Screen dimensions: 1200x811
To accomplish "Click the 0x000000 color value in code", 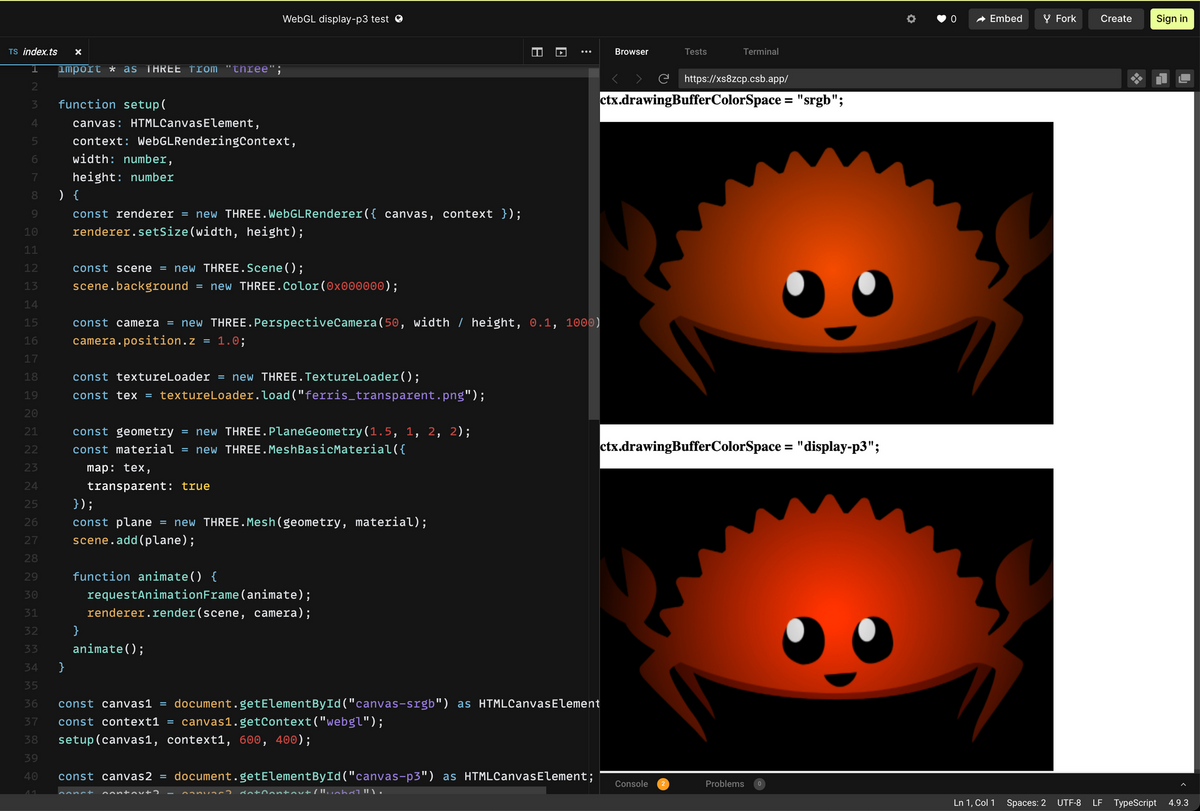I will click(355, 286).
